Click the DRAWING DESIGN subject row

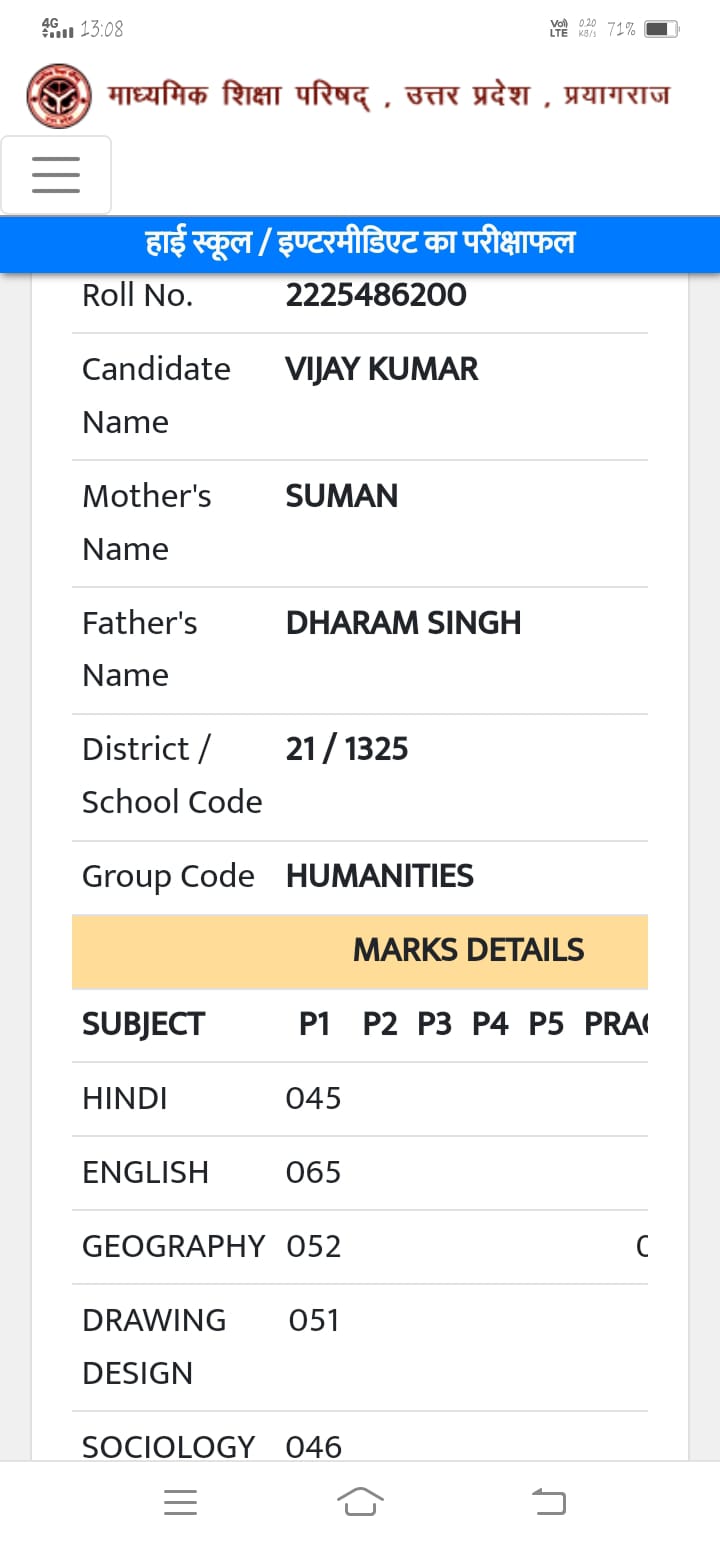tap(360, 1347)
